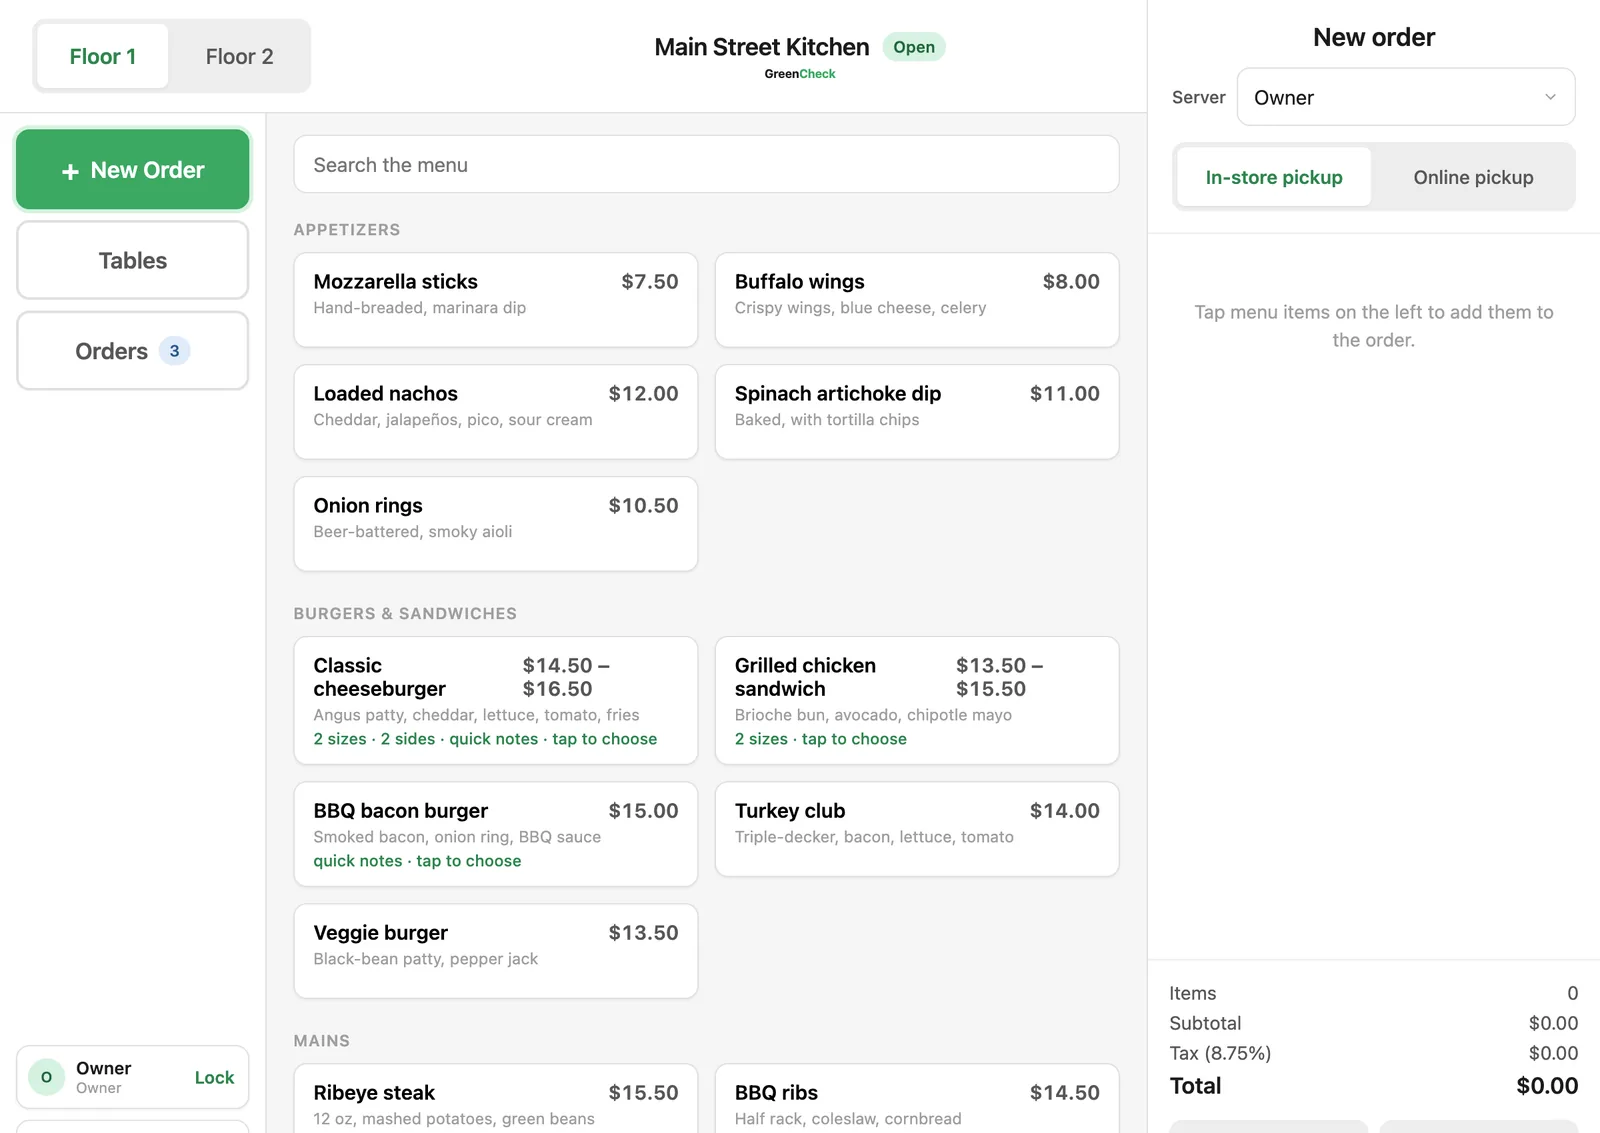Open the Server selector showing Owner
The image size is (1600, 1133).
[x=1406, y=97]
